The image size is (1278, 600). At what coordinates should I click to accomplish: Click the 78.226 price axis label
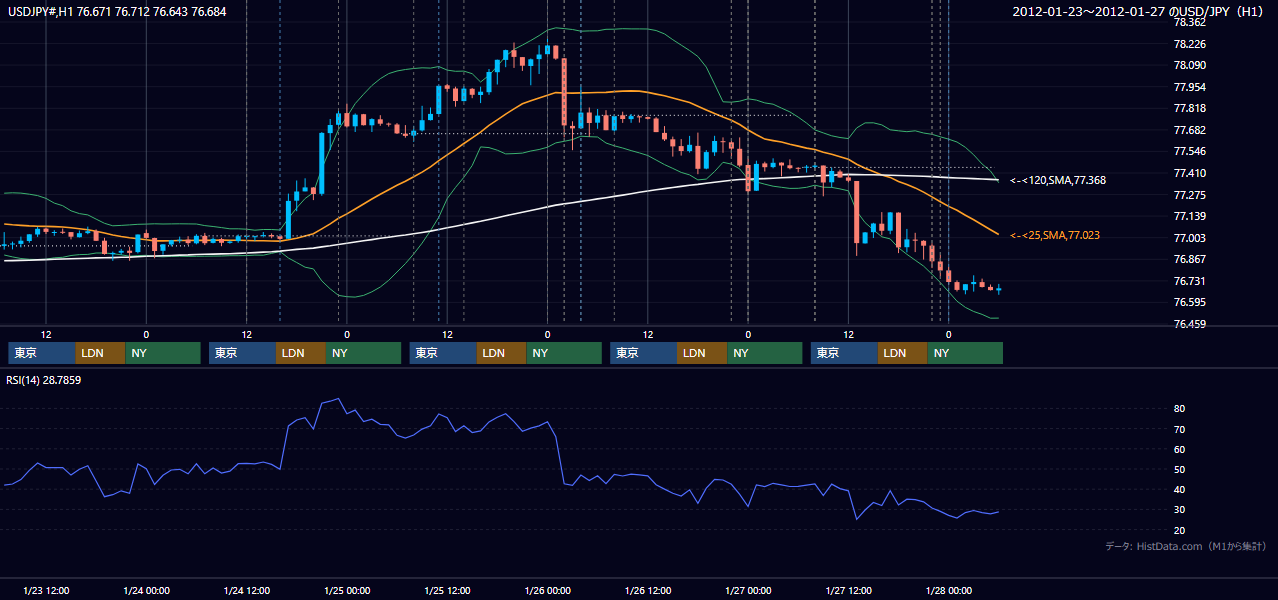[1189, 44]
